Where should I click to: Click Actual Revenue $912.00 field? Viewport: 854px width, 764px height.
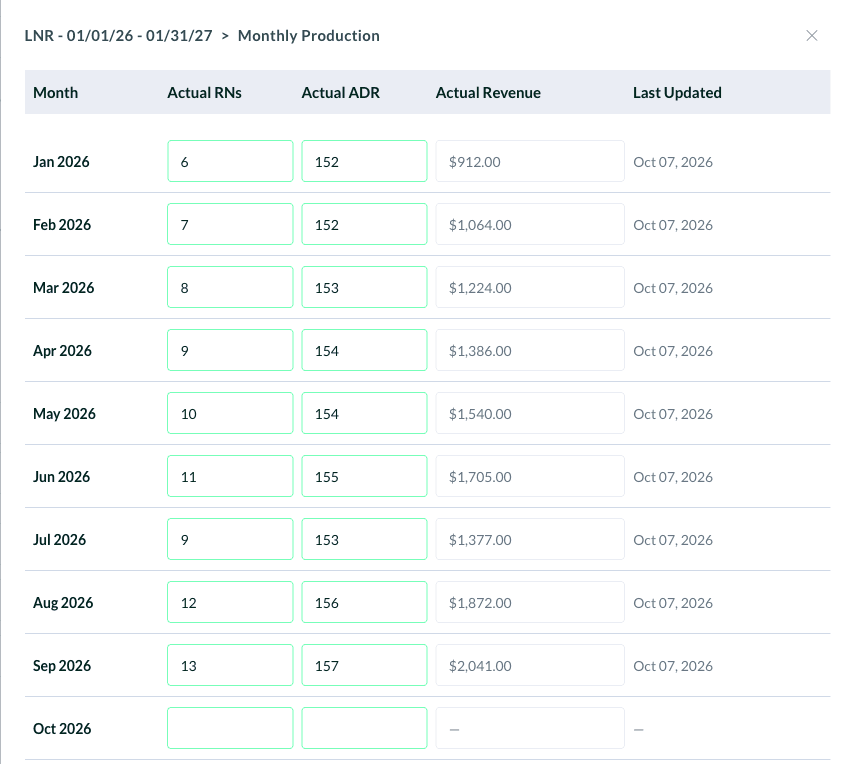click(x=530, y=161)
